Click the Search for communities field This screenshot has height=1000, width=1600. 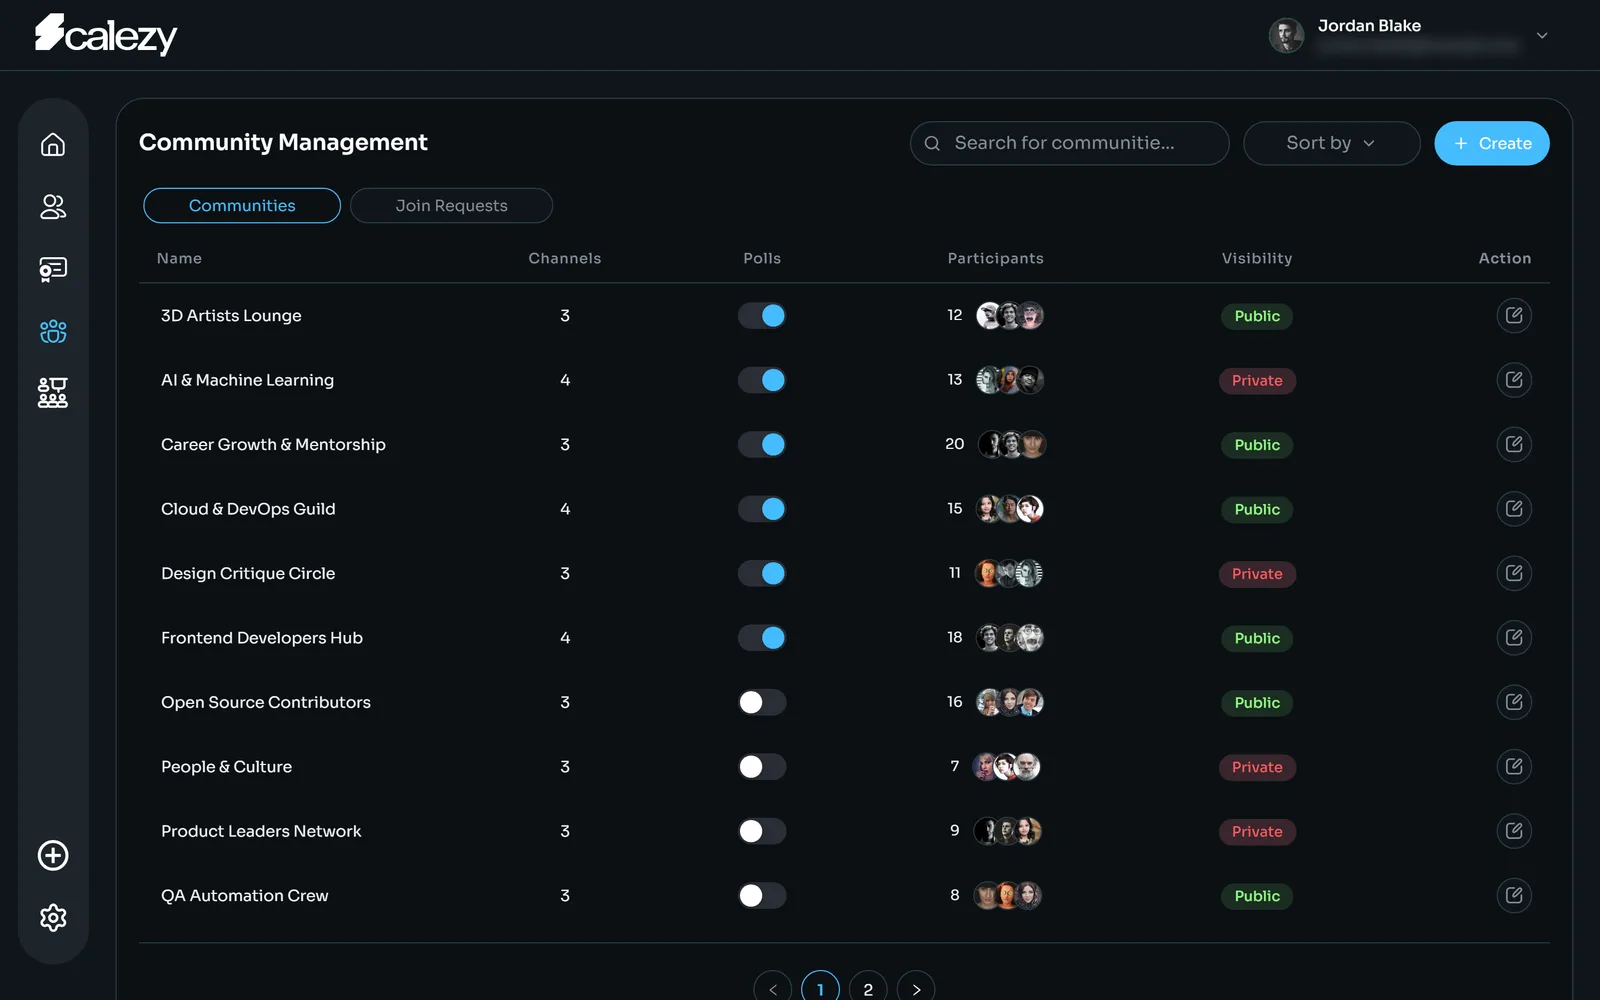1069,143
